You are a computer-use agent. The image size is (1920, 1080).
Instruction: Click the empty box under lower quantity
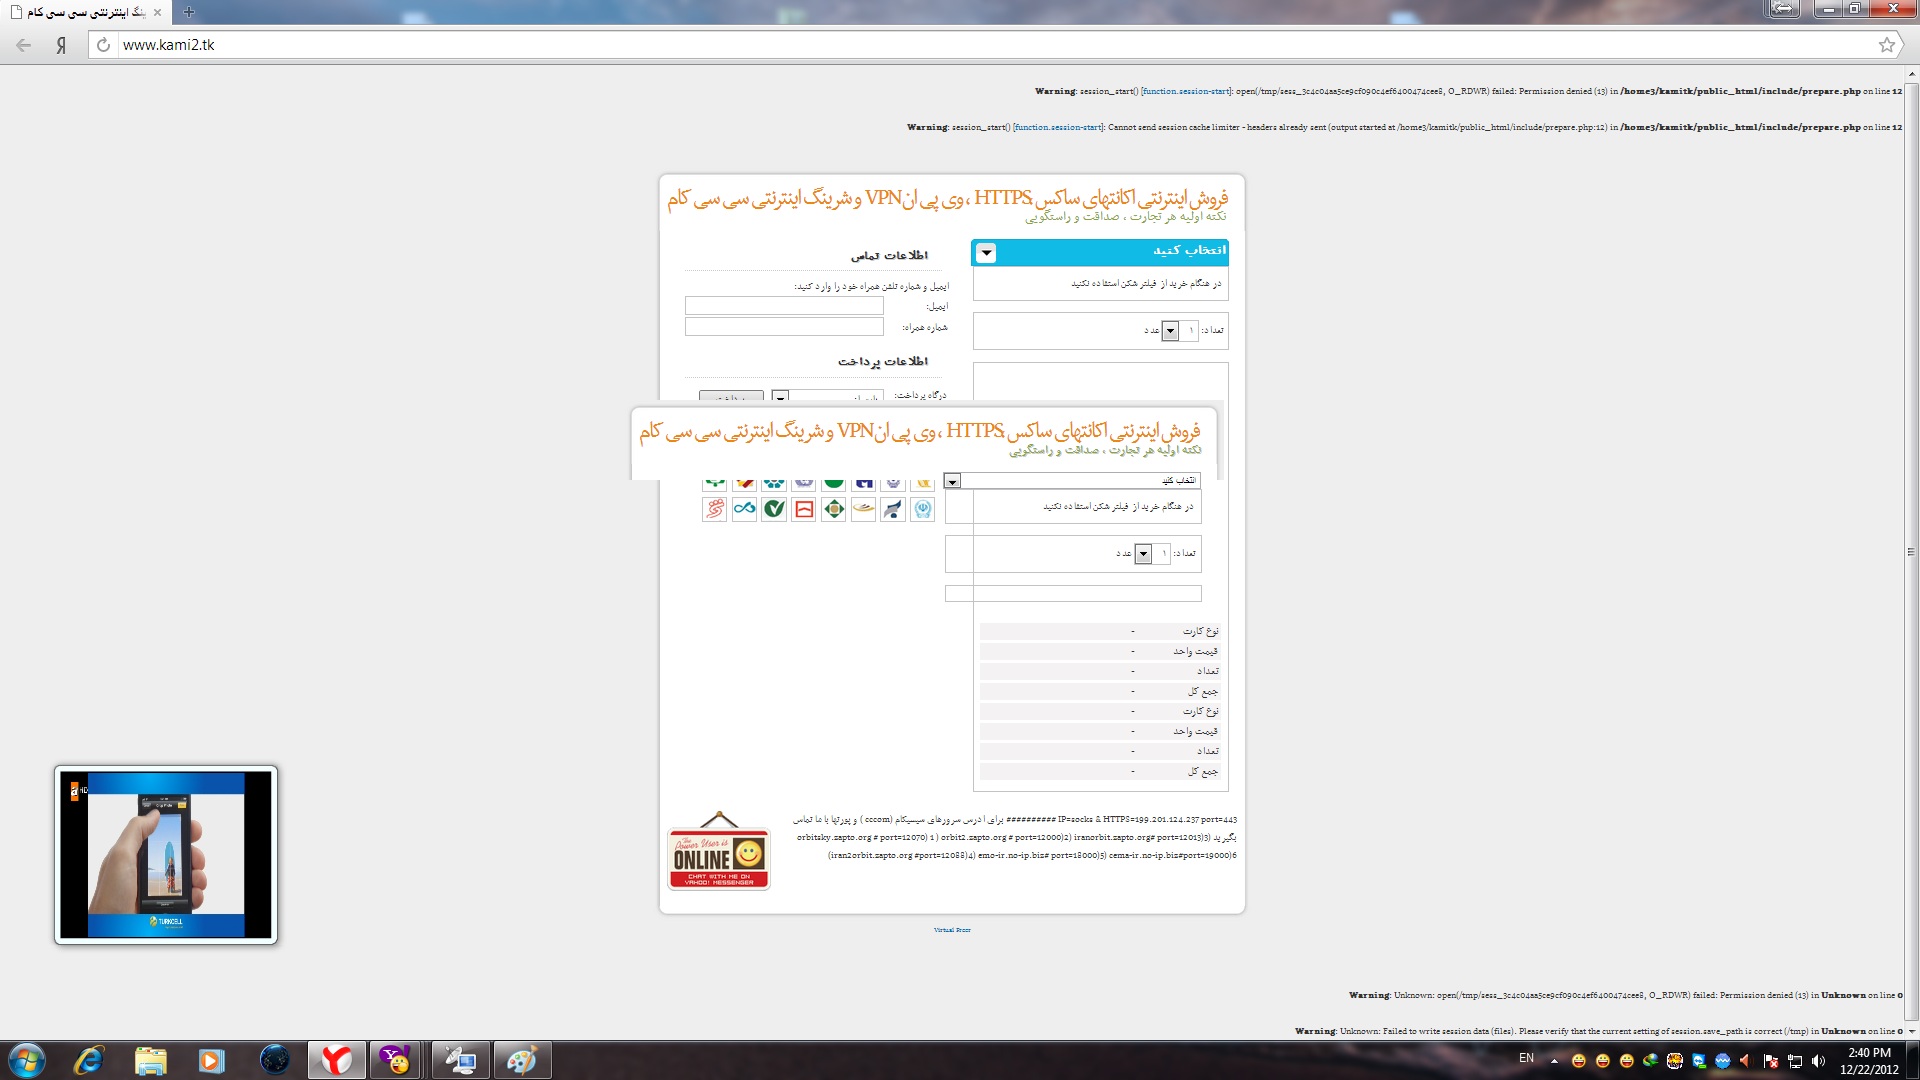(1073, 594)
